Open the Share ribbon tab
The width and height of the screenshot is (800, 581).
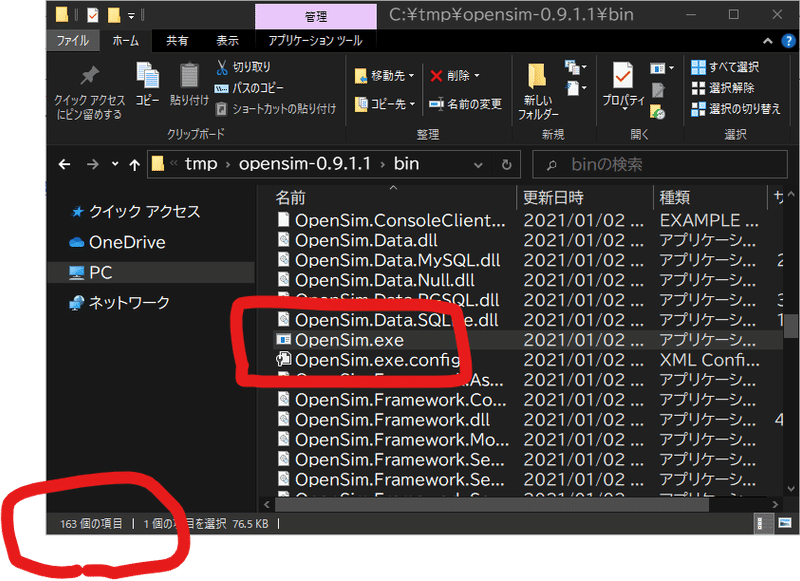click(x=177, y=41)
